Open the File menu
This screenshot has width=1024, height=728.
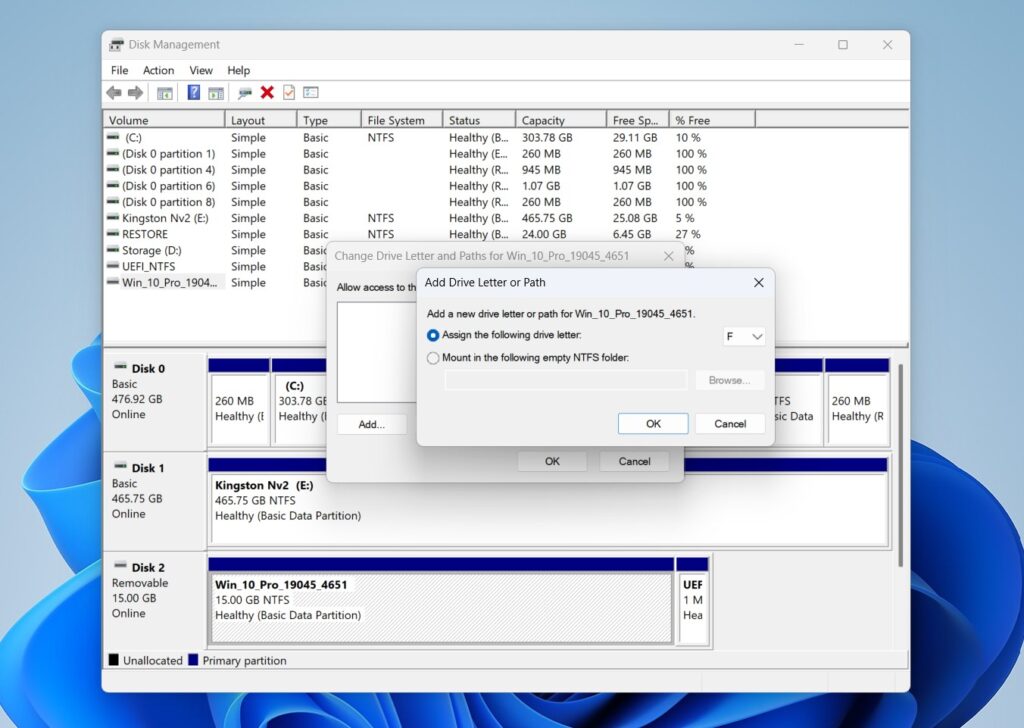click(x=120, y=71)
